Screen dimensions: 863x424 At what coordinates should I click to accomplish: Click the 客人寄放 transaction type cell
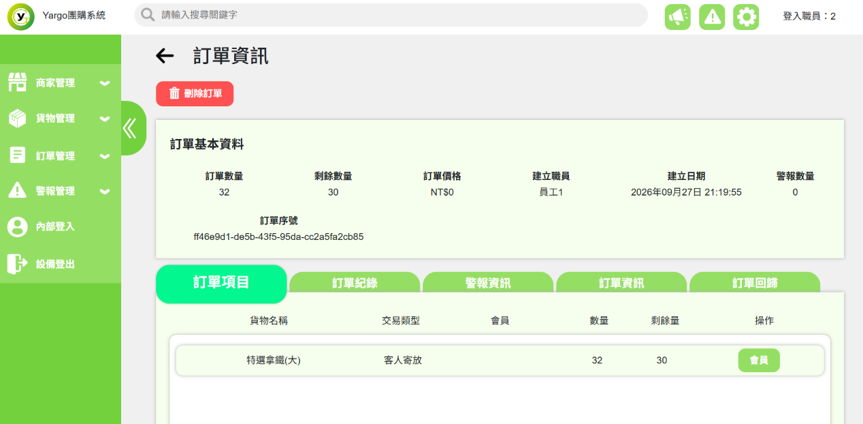click(x=403, y=361)
